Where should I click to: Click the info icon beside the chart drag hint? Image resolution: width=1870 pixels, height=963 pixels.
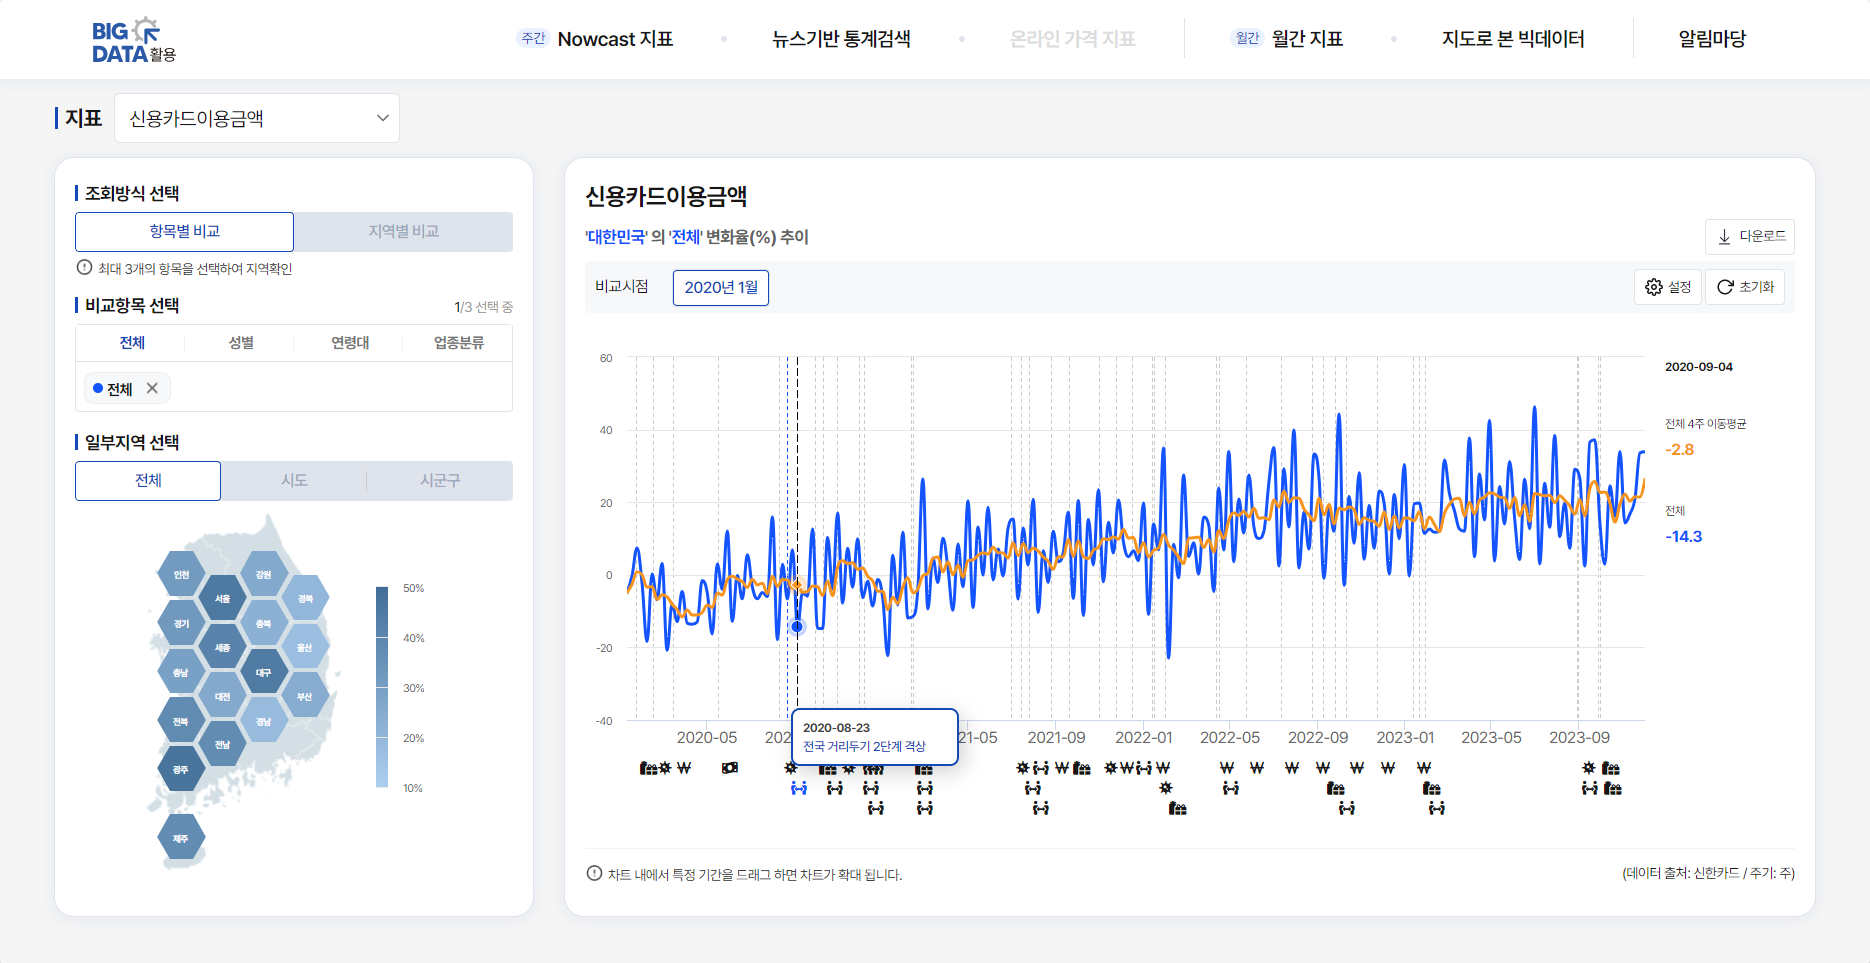coord(594,873)
